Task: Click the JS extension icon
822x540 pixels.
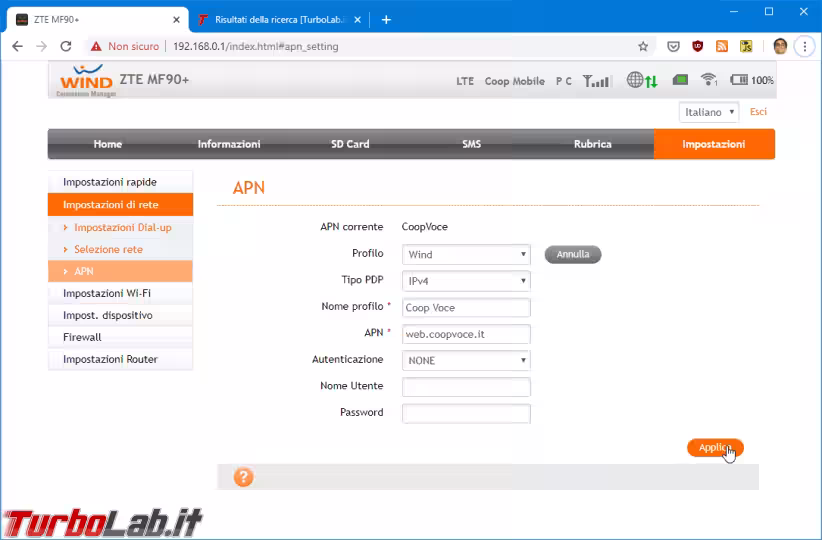Action: 746,46
